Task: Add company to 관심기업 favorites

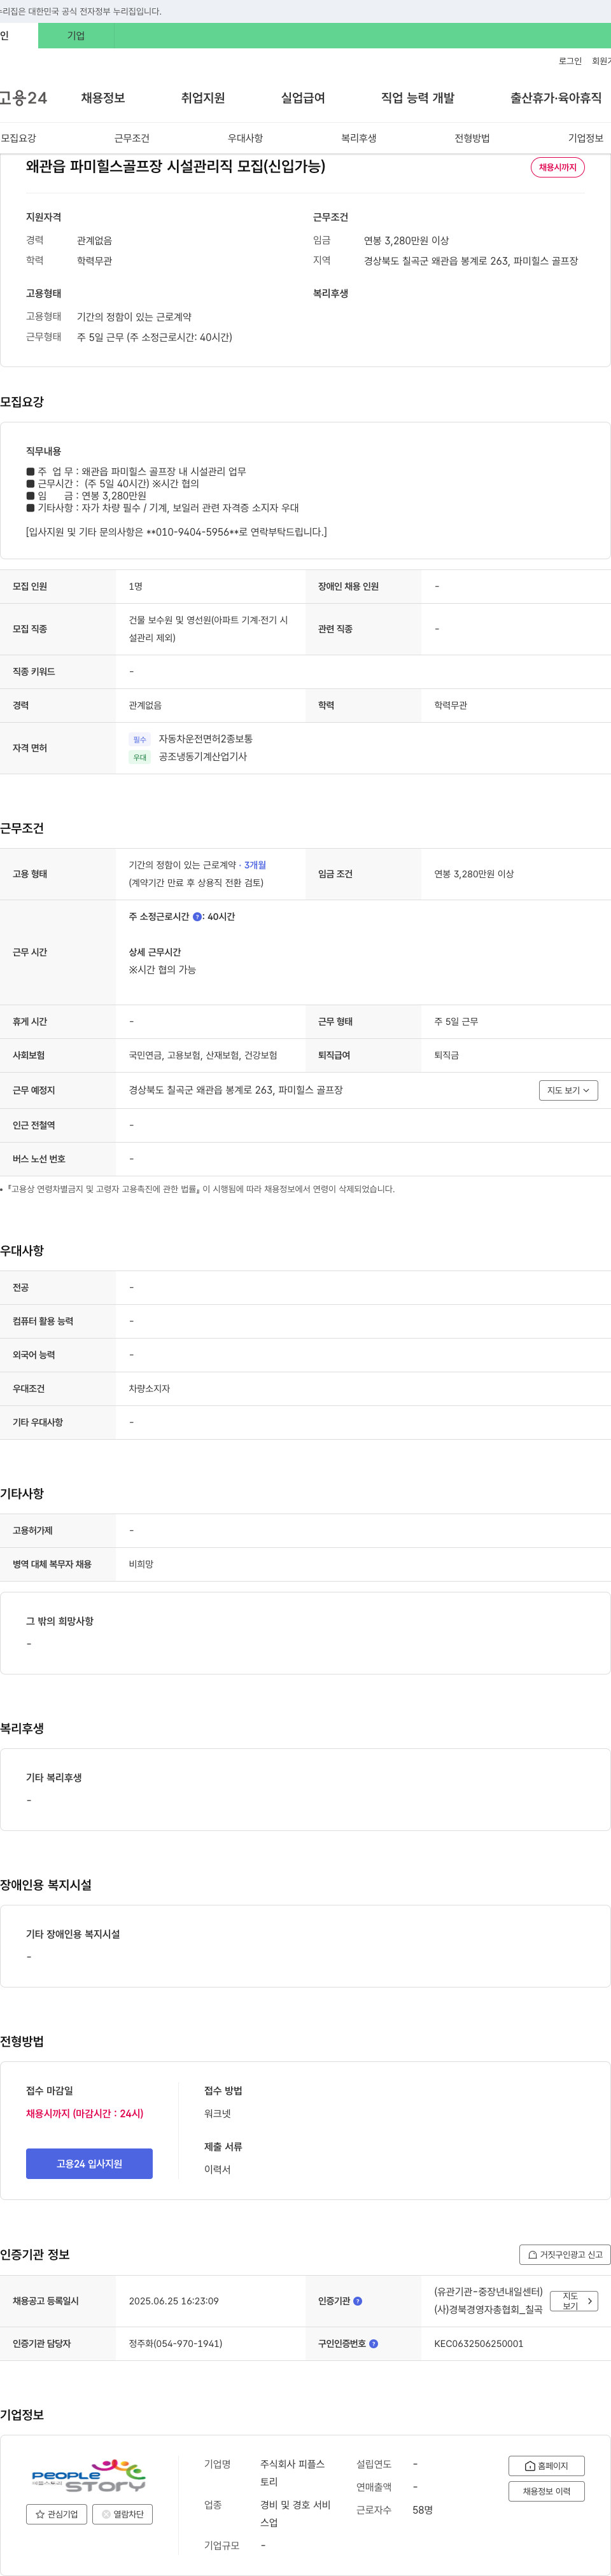Action: (x=56, y=2513)
